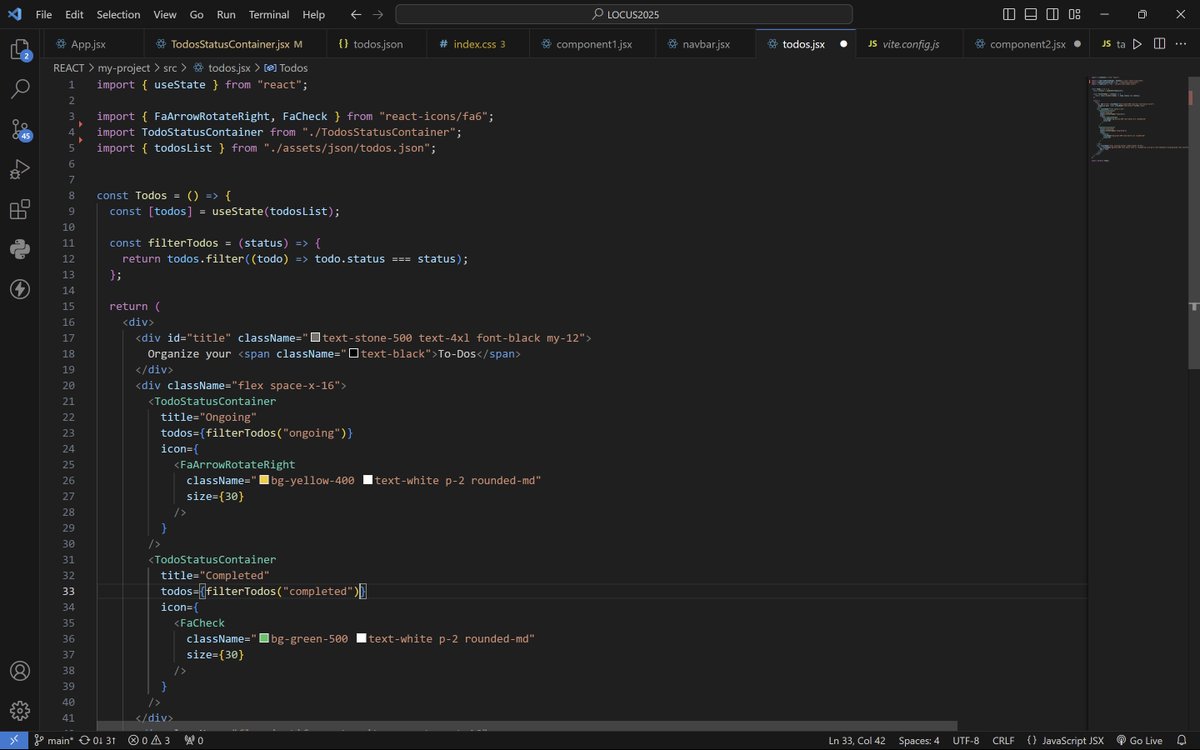Show errors and warnings count in status bar
Viewport: 1200px width, 750px height.
(x=149, y=741)
